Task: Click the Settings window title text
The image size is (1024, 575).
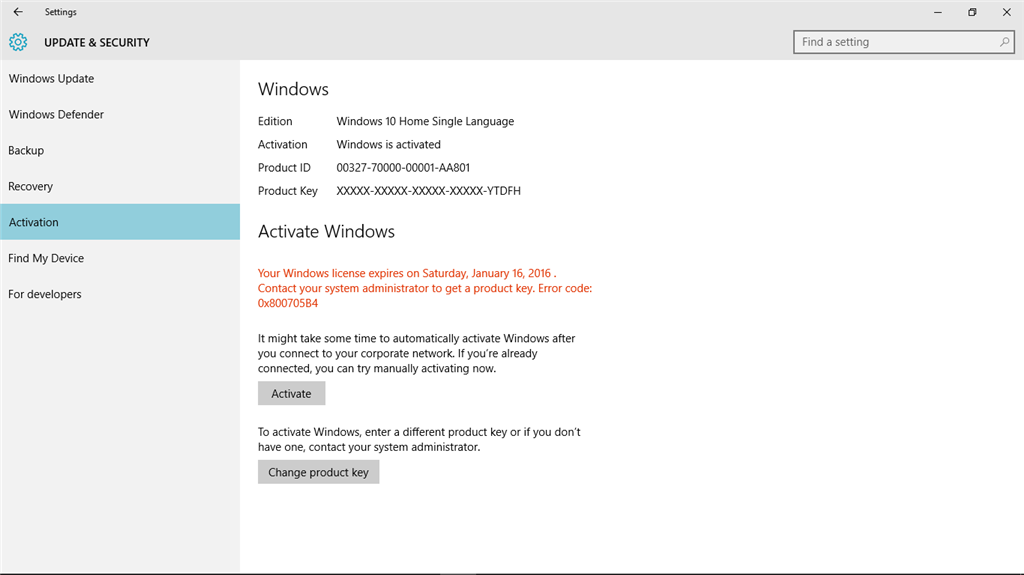Action: (x=61, y=12)
